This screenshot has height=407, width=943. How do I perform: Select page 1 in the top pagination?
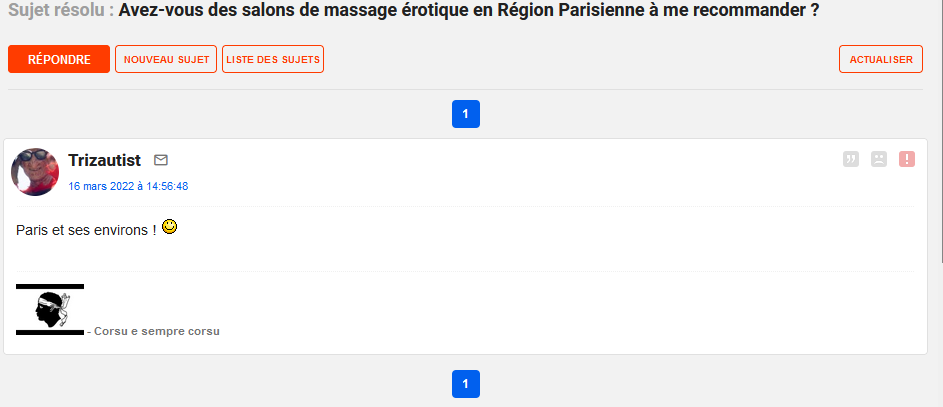point(466,114)
